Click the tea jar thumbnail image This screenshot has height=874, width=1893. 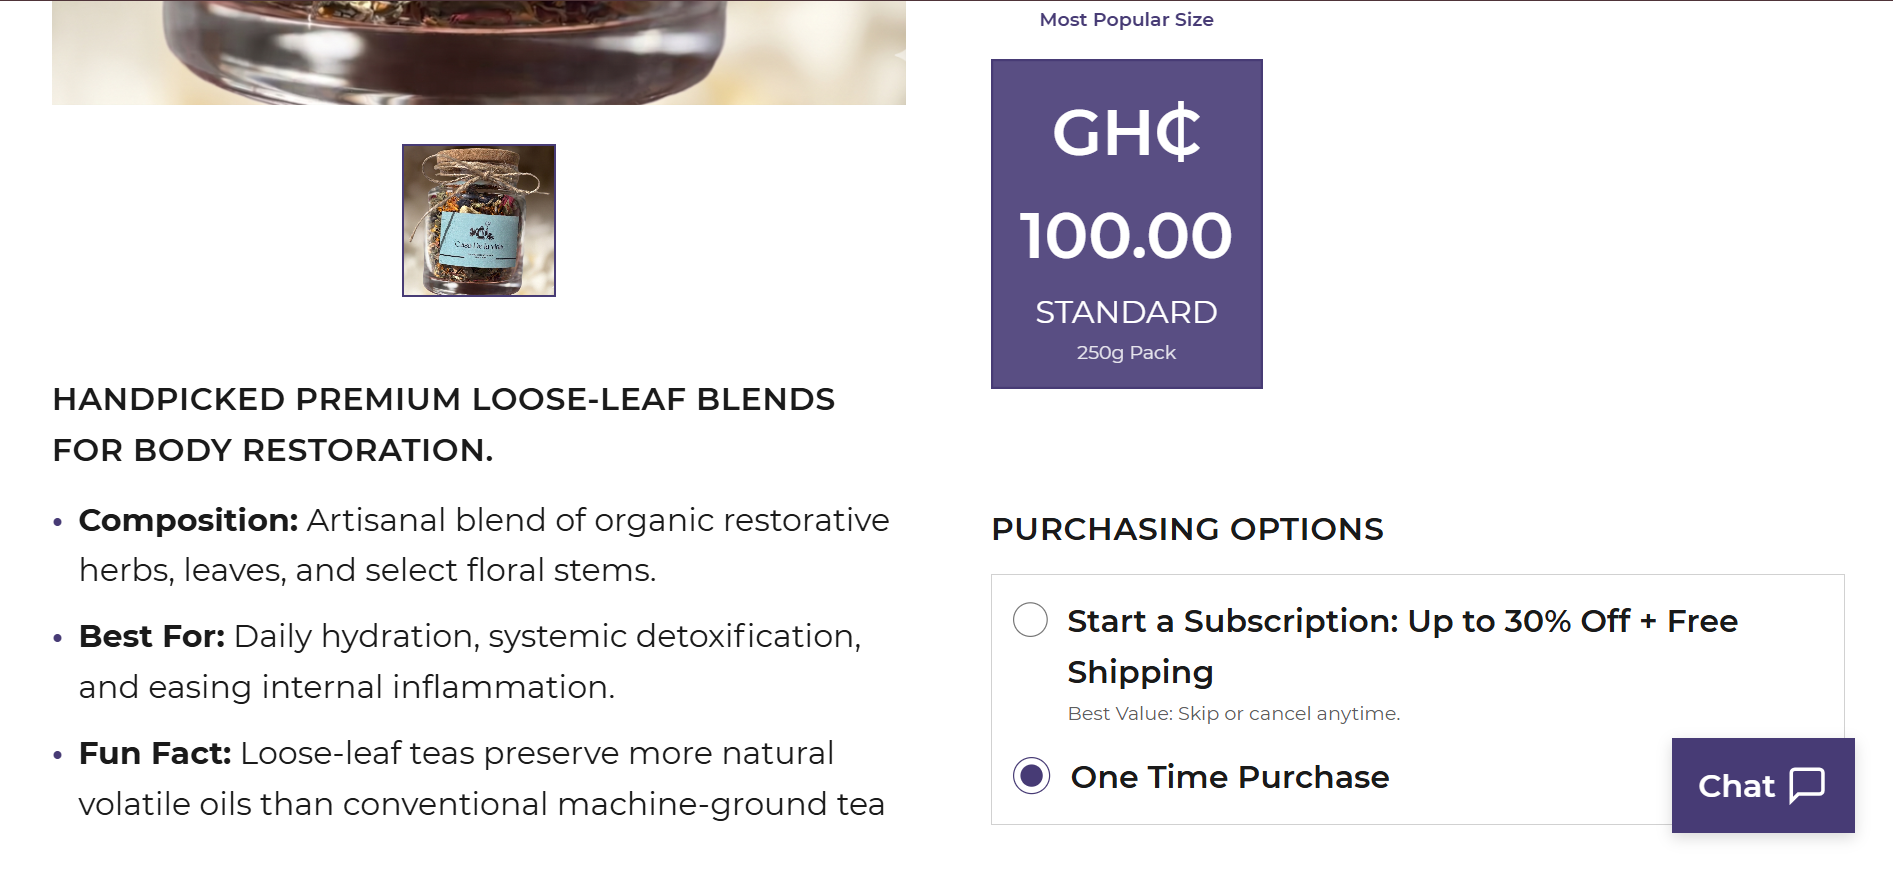pyautogui.click(x=479, y=220)
